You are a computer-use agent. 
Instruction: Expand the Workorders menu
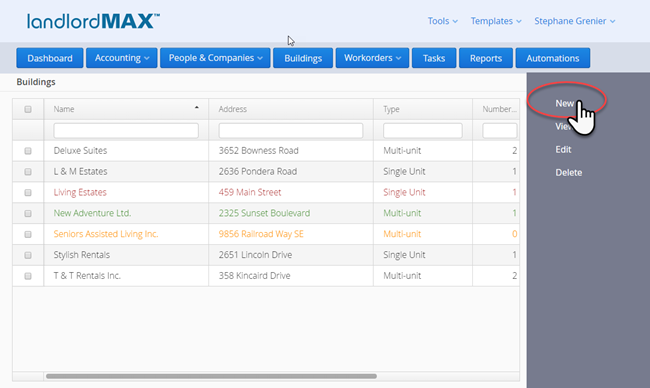[372, 58]
